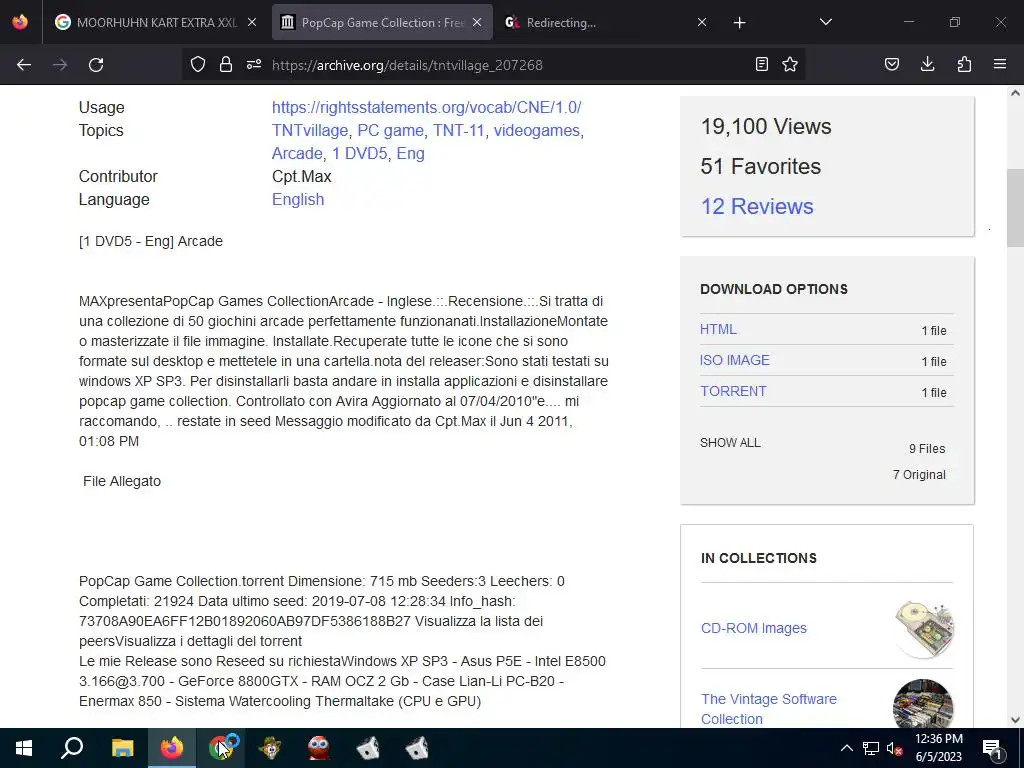Open the Windows Start menu
1024x768 pixels.
[24, 748]
